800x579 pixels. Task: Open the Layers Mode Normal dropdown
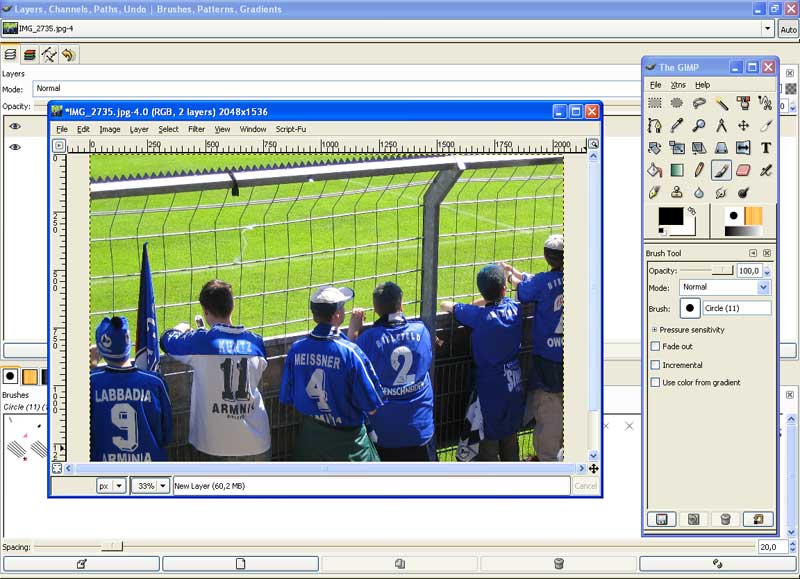[x=337, y=88]
